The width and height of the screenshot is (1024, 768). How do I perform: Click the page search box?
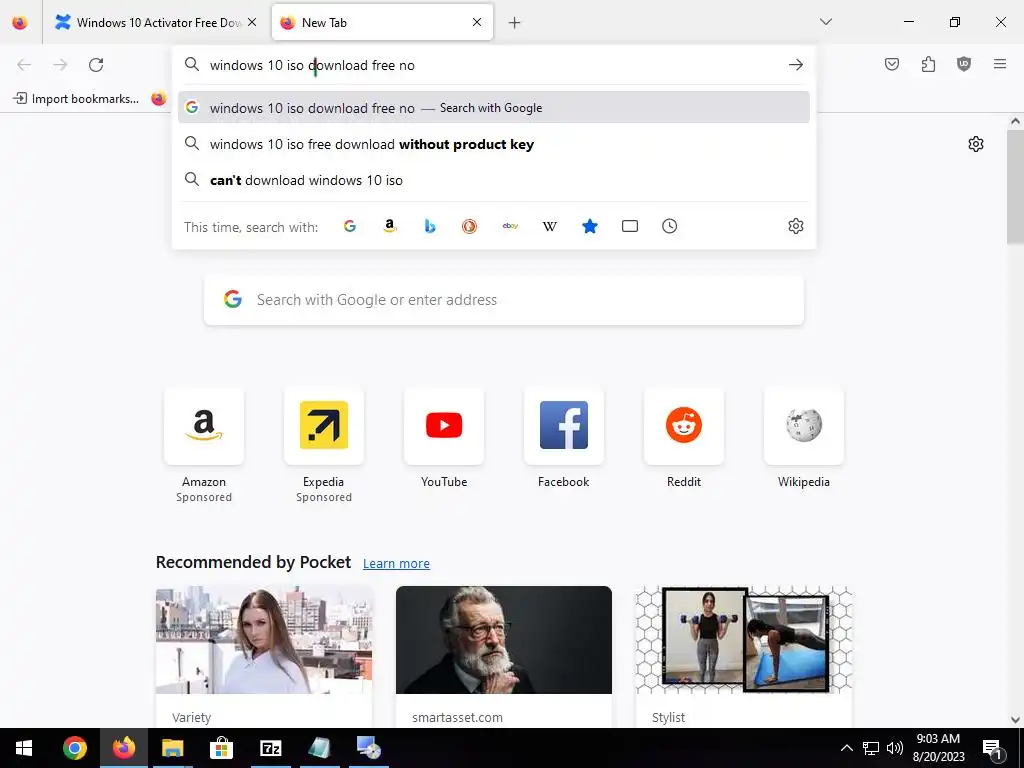[x=504, y=300]
